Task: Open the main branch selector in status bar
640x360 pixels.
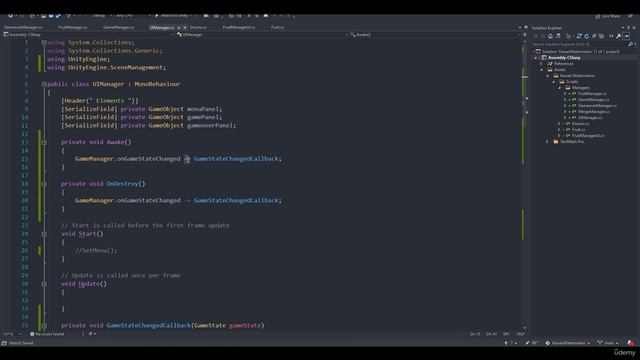Action: 608,343
